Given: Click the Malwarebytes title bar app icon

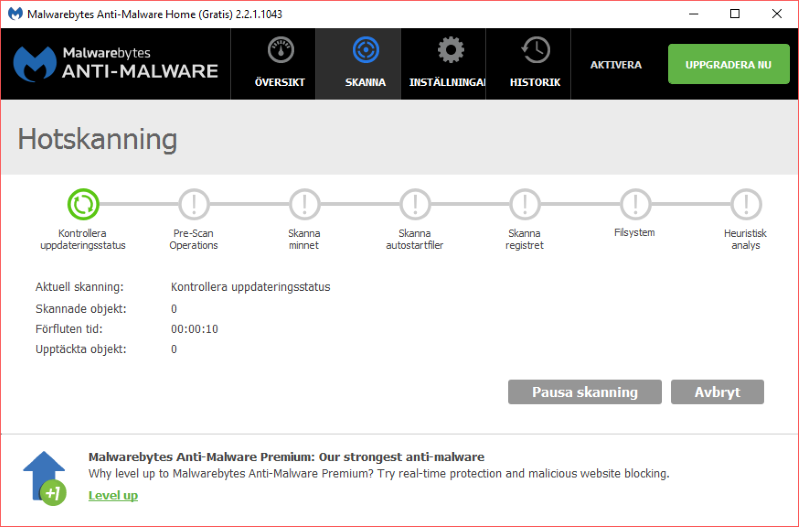Looking at the screenshot, I should (x=15, y=14).
